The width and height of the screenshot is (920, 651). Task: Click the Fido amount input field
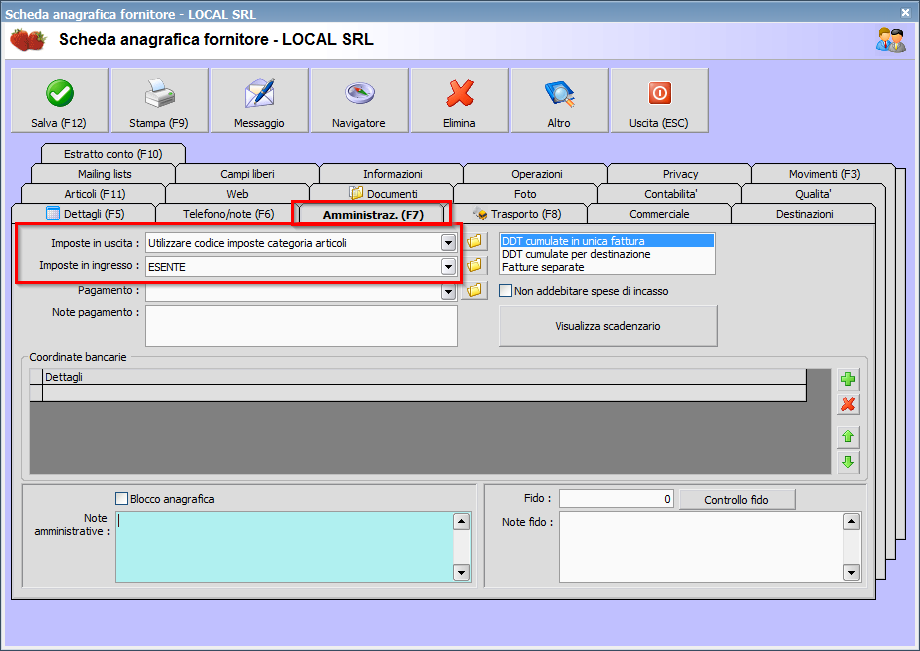tap(616, 499)
